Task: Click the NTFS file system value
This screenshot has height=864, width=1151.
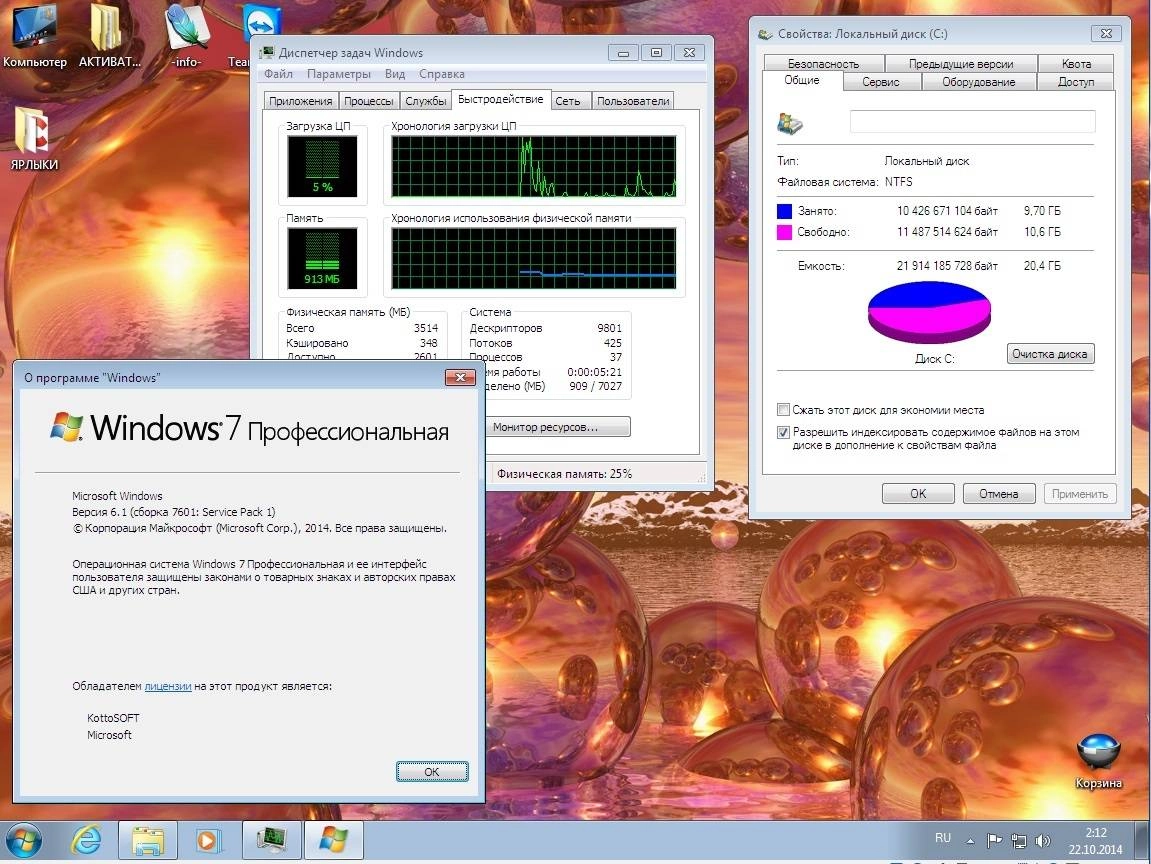Action: pos(898,181)
